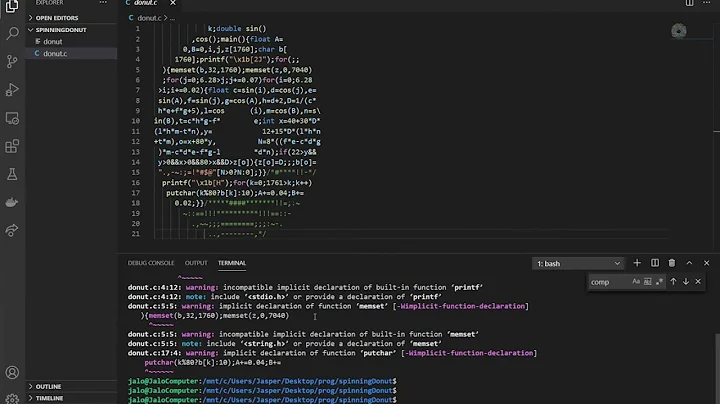Maximize the panel with the chevron-up icon
Image resolution: width=720 pixels, height=404 pixels.
[x=689, y=263]
